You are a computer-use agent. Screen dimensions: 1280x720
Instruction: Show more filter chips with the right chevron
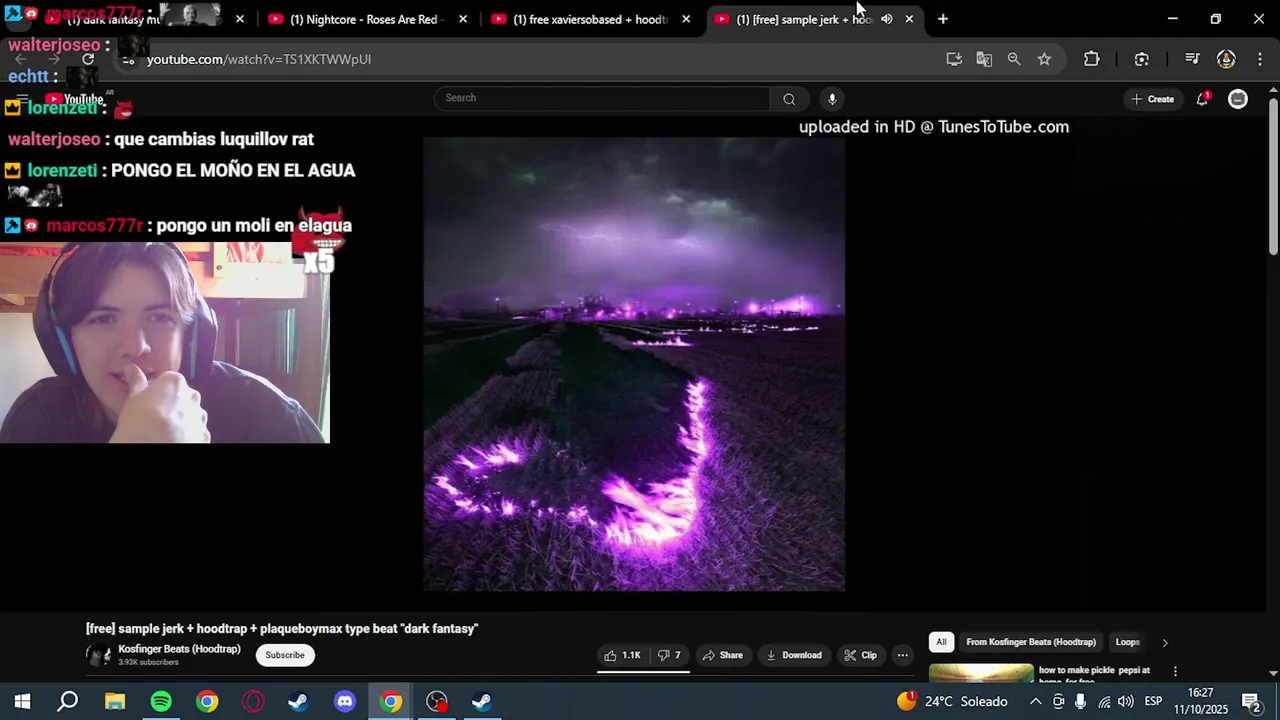click(1164, 642)
